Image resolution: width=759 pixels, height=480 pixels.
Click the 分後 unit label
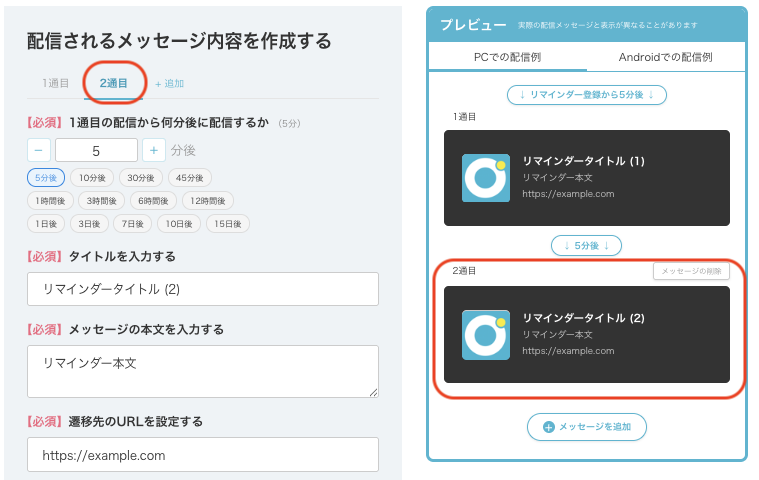click(183, 150)
